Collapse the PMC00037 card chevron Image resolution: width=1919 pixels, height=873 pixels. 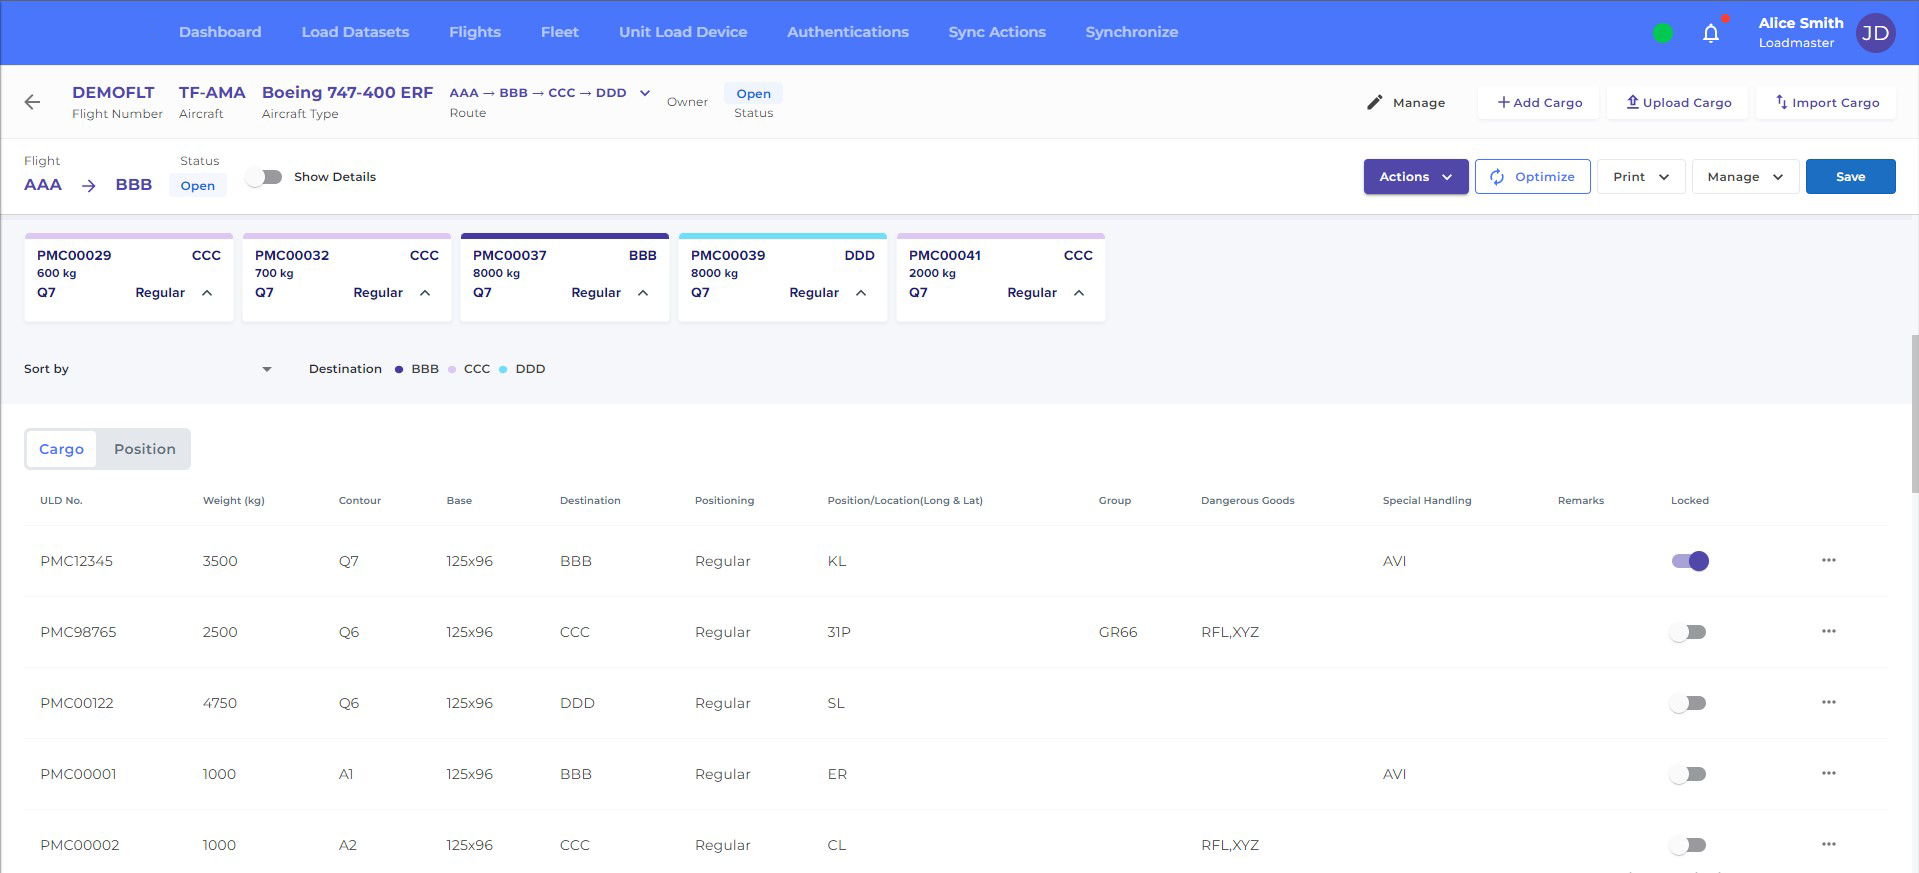(643, 293)
